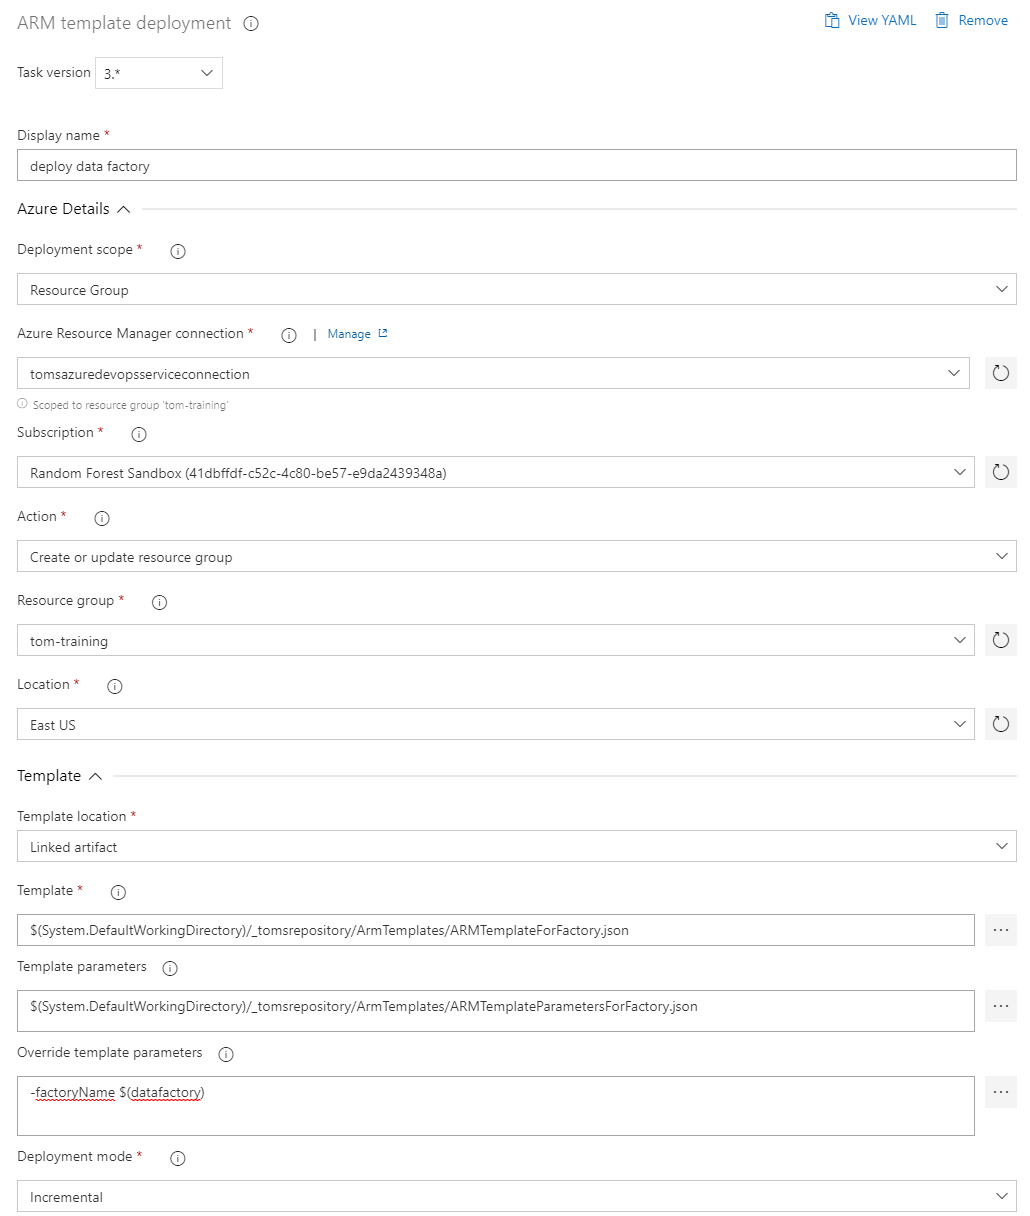Browse for Template file using ellipsis button
Image resolution: width=1030 pixels, height=1216 pixels.
tap(1000, 930)
